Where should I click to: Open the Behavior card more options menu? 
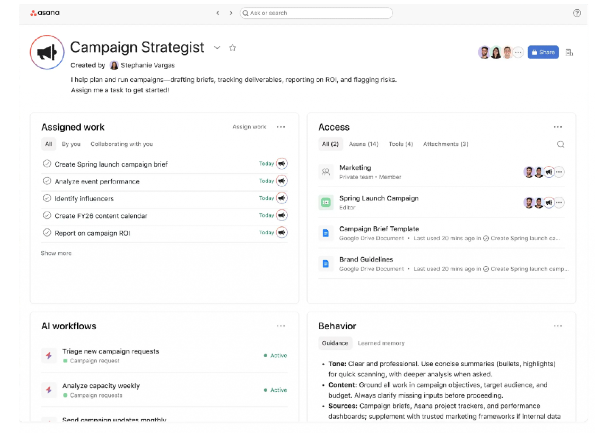[x=558, y=326]
